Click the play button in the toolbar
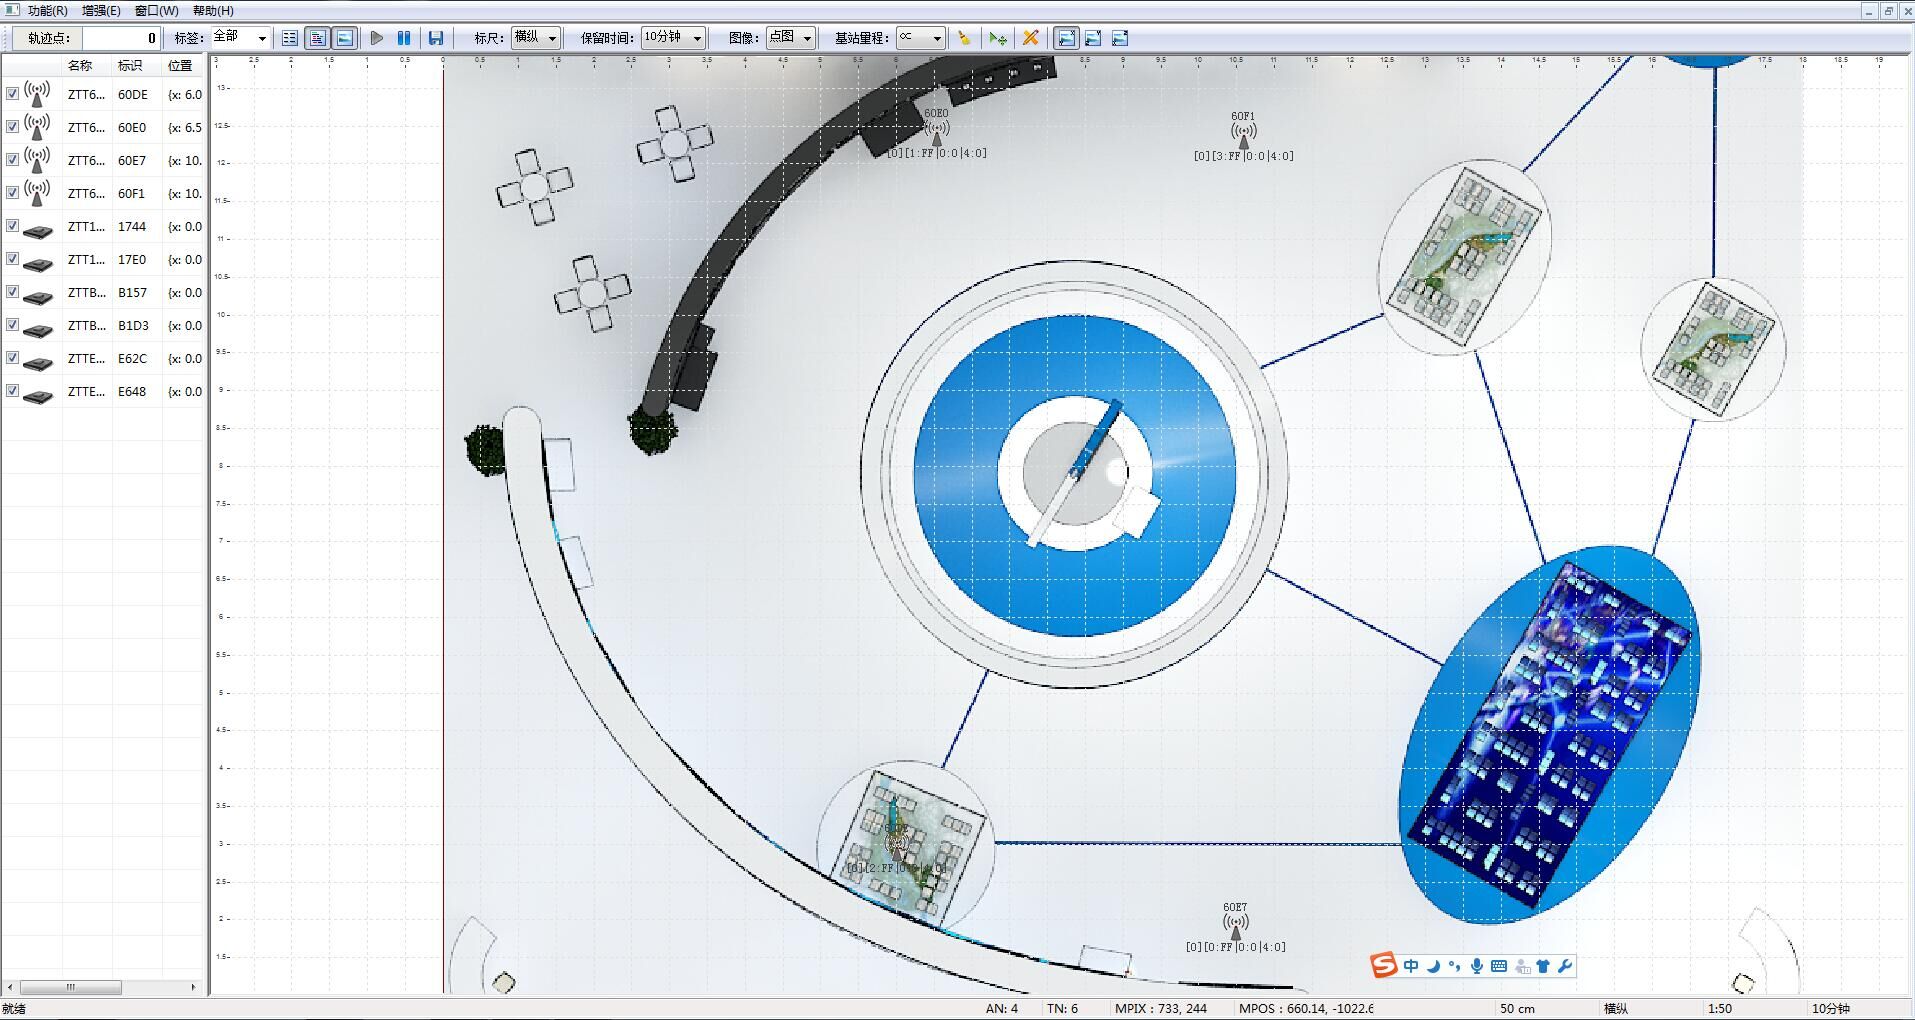This screenshot has width=1915, height=1020. click(x=377, y=38)
